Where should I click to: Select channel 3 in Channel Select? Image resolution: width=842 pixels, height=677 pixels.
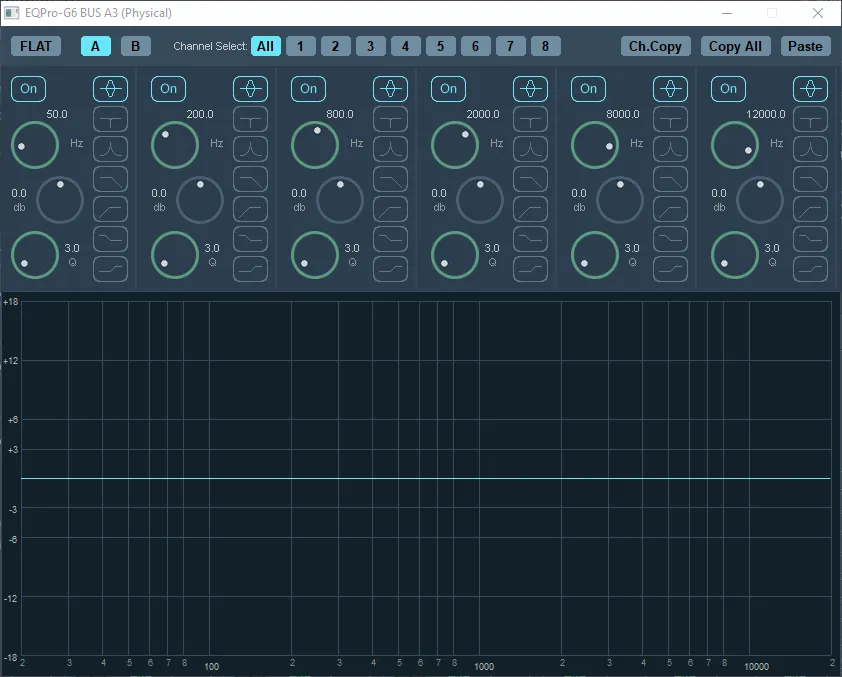pos(370,46)
